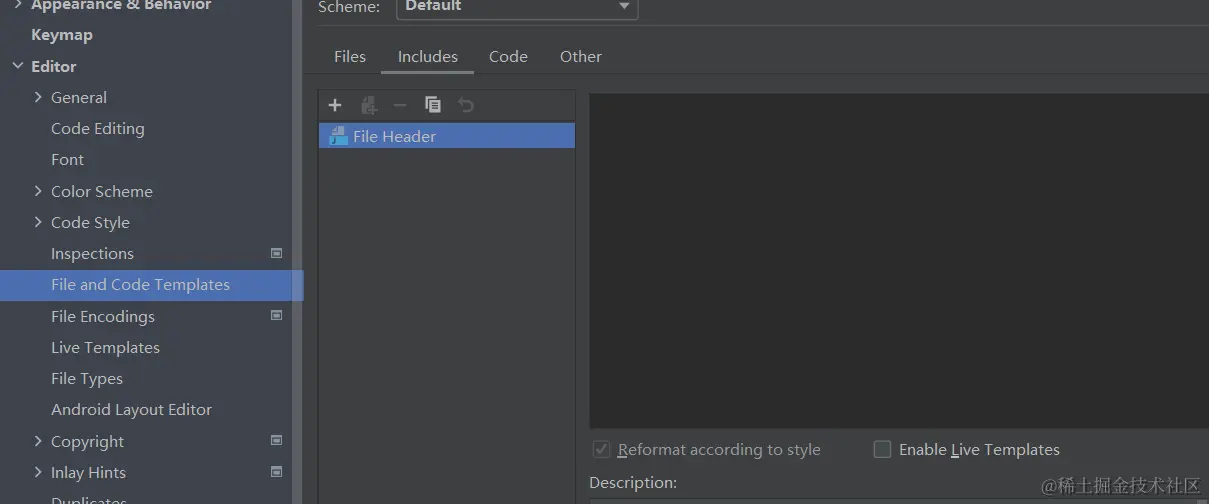Expand the Code Style node
The height and width of the screenshot is (504, 1209).
(38, 223)
